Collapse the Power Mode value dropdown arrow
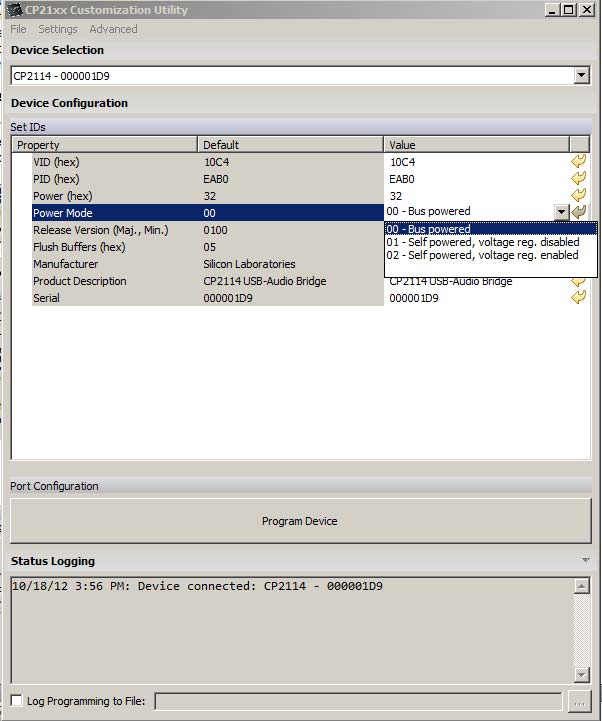 tap(561, 212)
